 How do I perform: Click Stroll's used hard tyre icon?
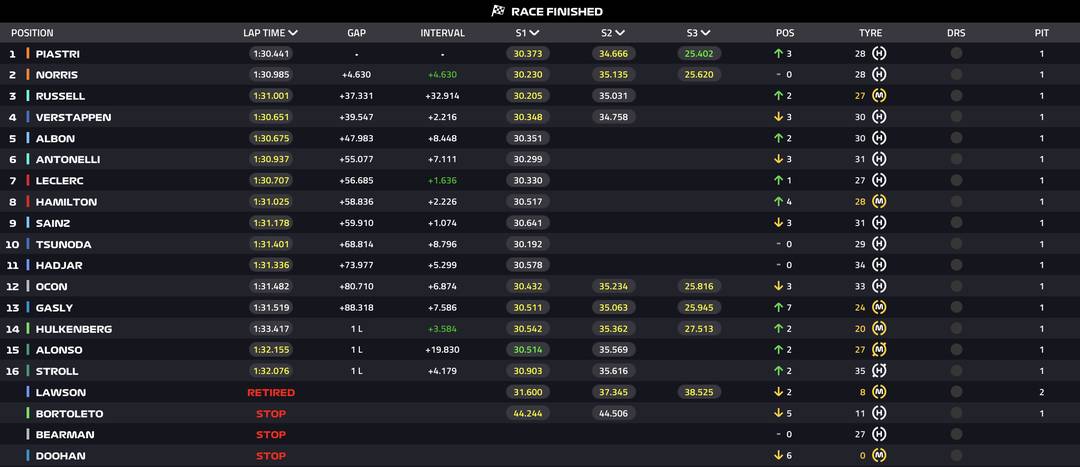pos(879,371)
